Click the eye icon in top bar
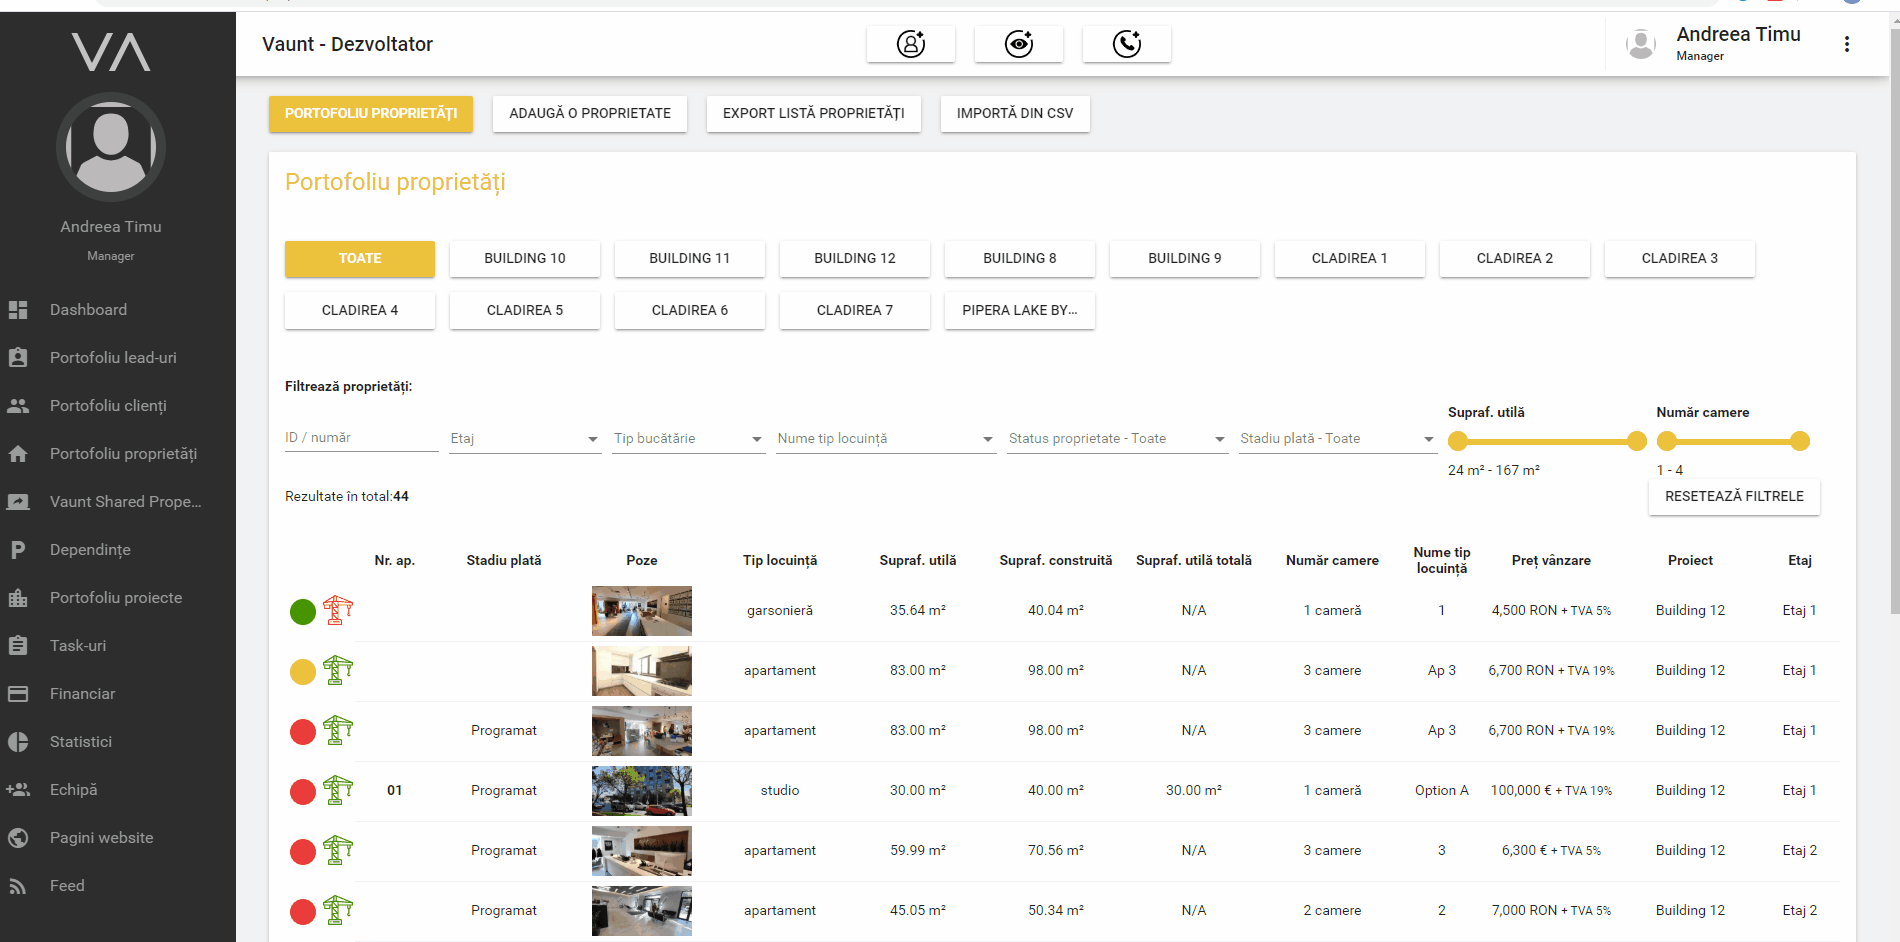 [x=1018, y=44]
